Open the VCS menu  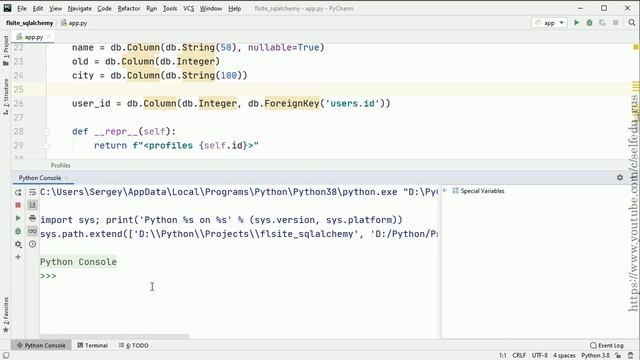(189, 8)
